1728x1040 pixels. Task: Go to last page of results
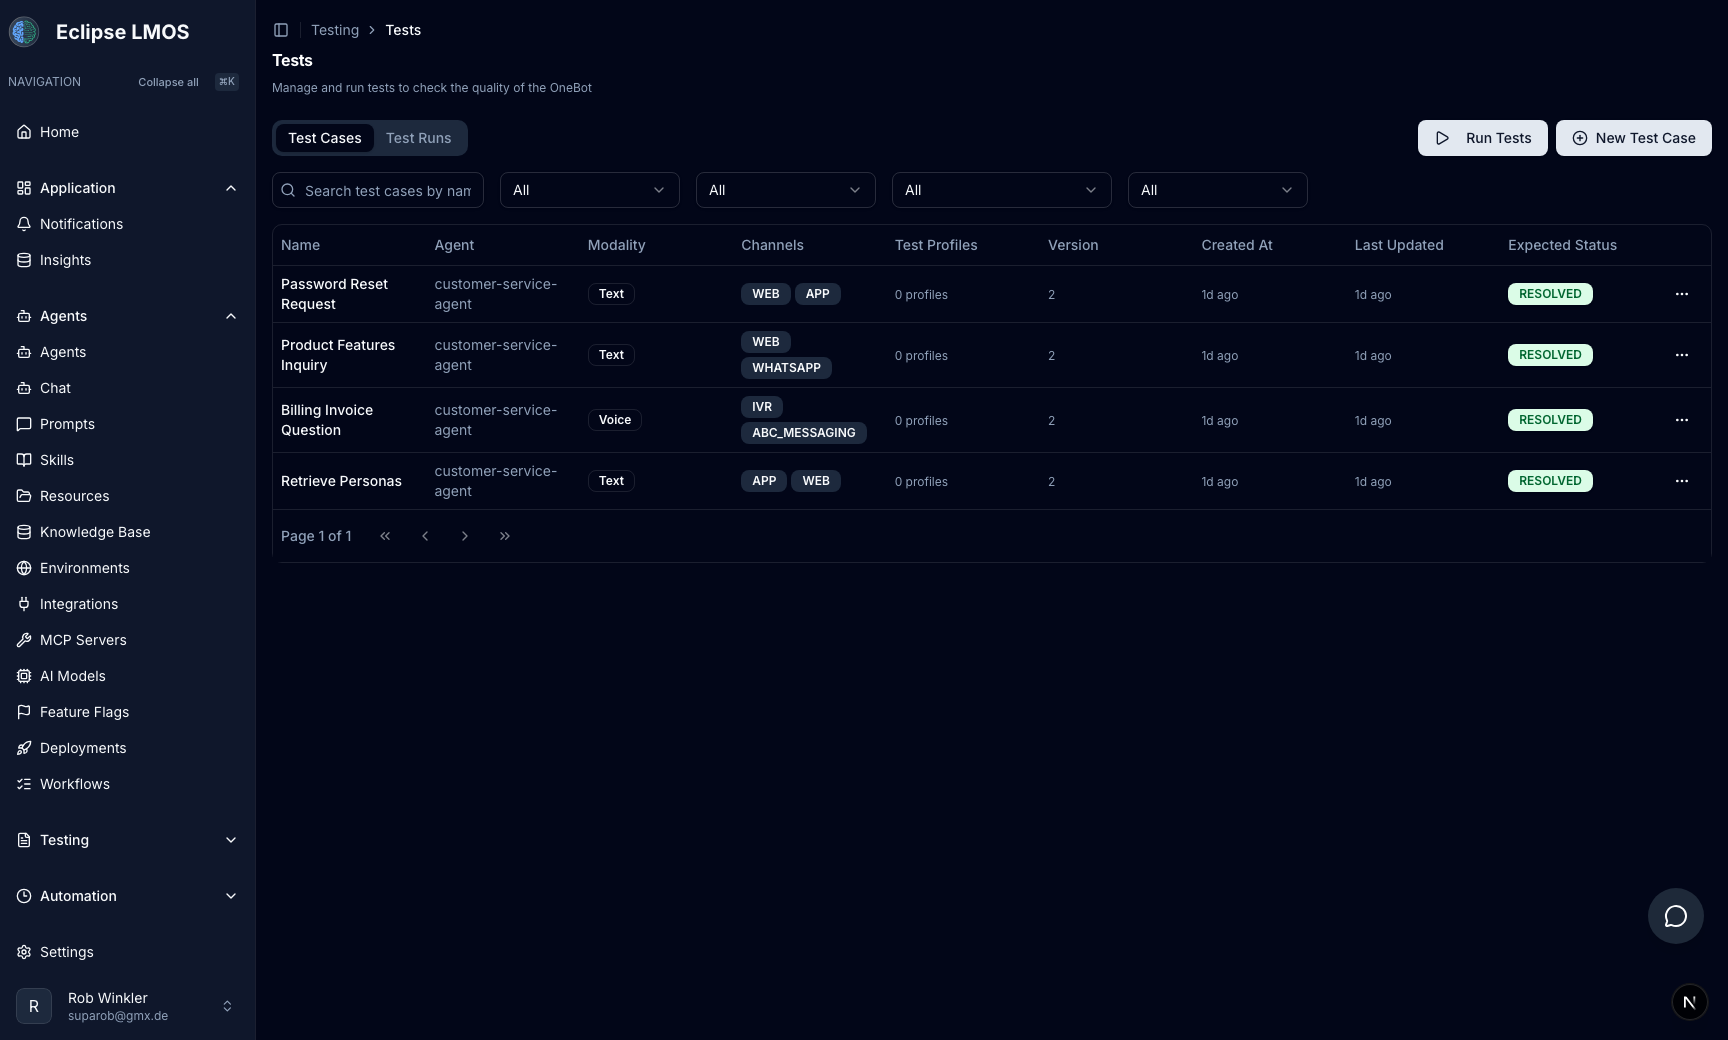(x=505, y=536)
